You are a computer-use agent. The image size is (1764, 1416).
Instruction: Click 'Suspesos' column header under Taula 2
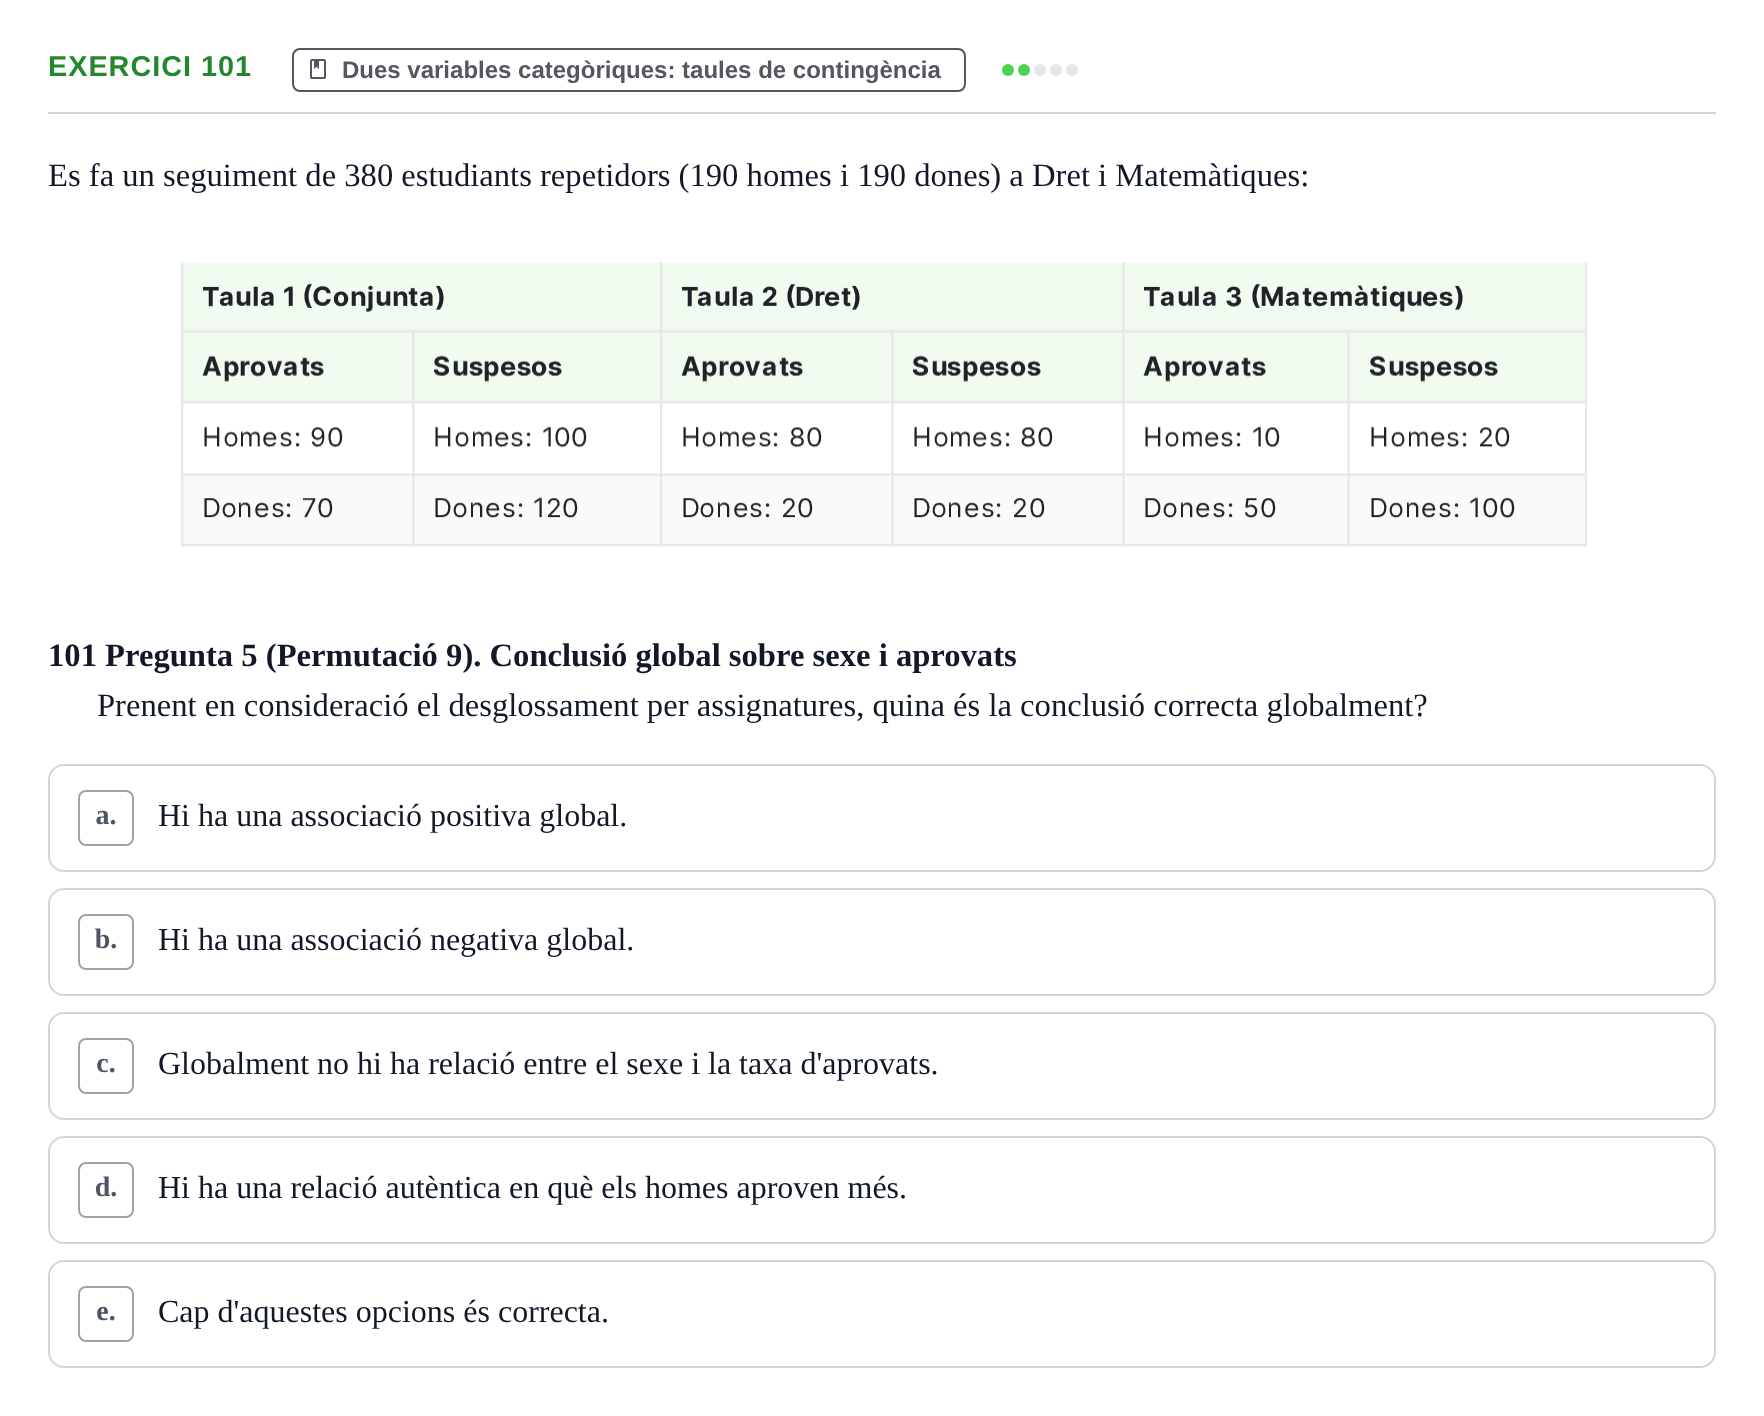click(x=1008, y=367)
